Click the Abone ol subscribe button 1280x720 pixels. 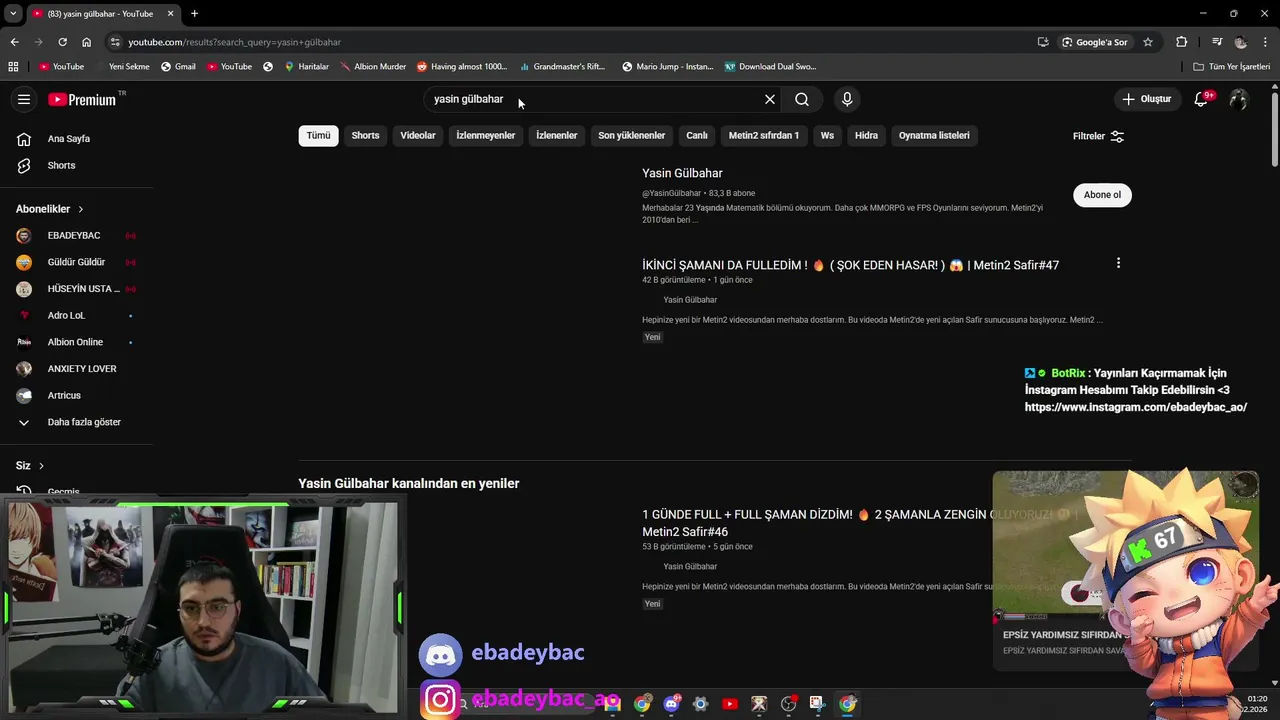pos(1102,195)
